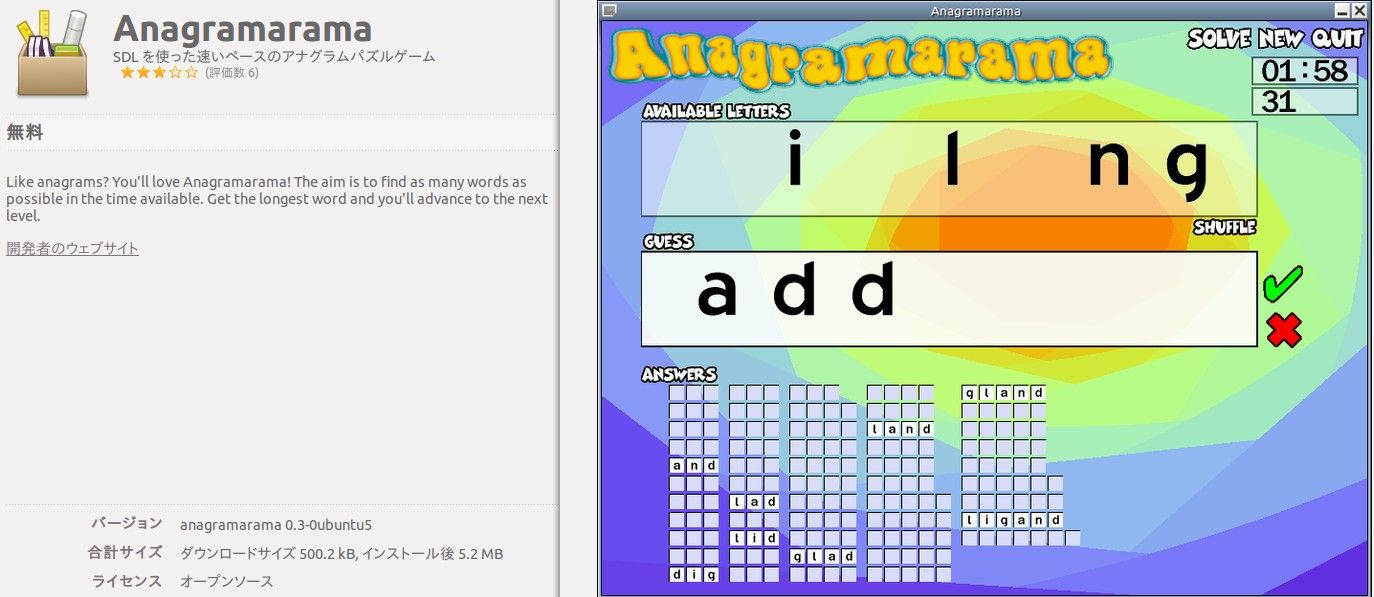Click the QUIT button

1337,39
